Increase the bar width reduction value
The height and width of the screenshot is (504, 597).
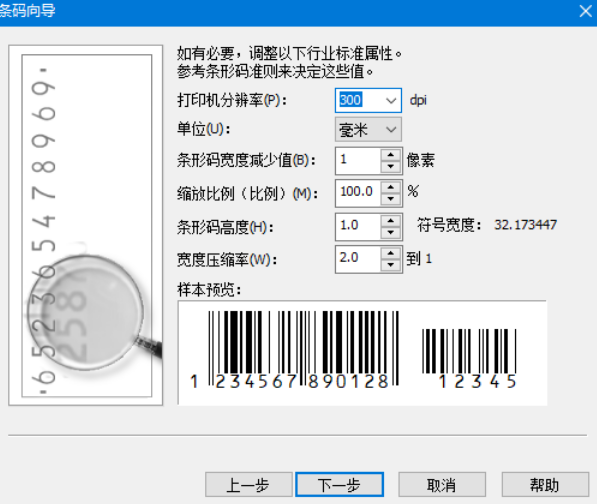tap(391, 155)
